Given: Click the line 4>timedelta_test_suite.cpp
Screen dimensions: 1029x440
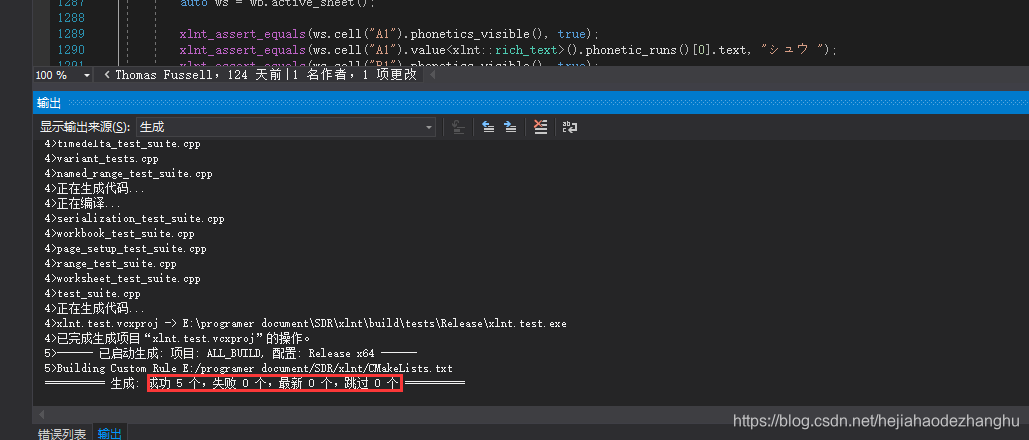Looking at the screenshot, I should [122, 143].
